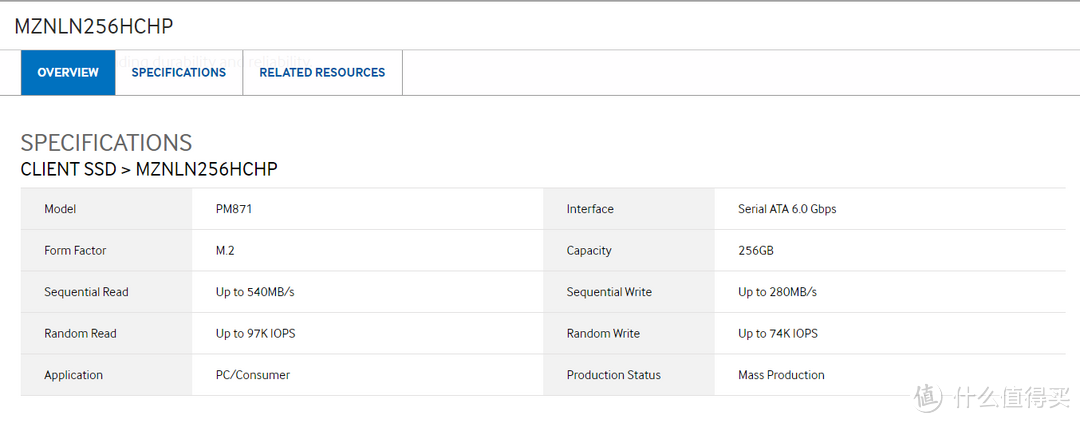Click the Capacity label
Image resolution: width=1080 pixels, height=423 pixels.
pyautogui.click(x=589, y=251)
